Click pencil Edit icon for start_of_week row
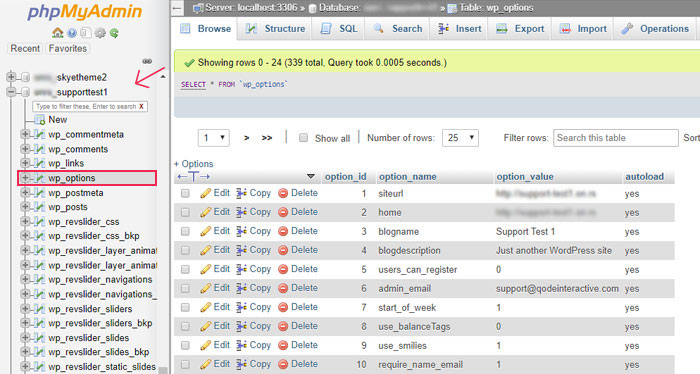700x374 pixels. [x=205, y=307]
